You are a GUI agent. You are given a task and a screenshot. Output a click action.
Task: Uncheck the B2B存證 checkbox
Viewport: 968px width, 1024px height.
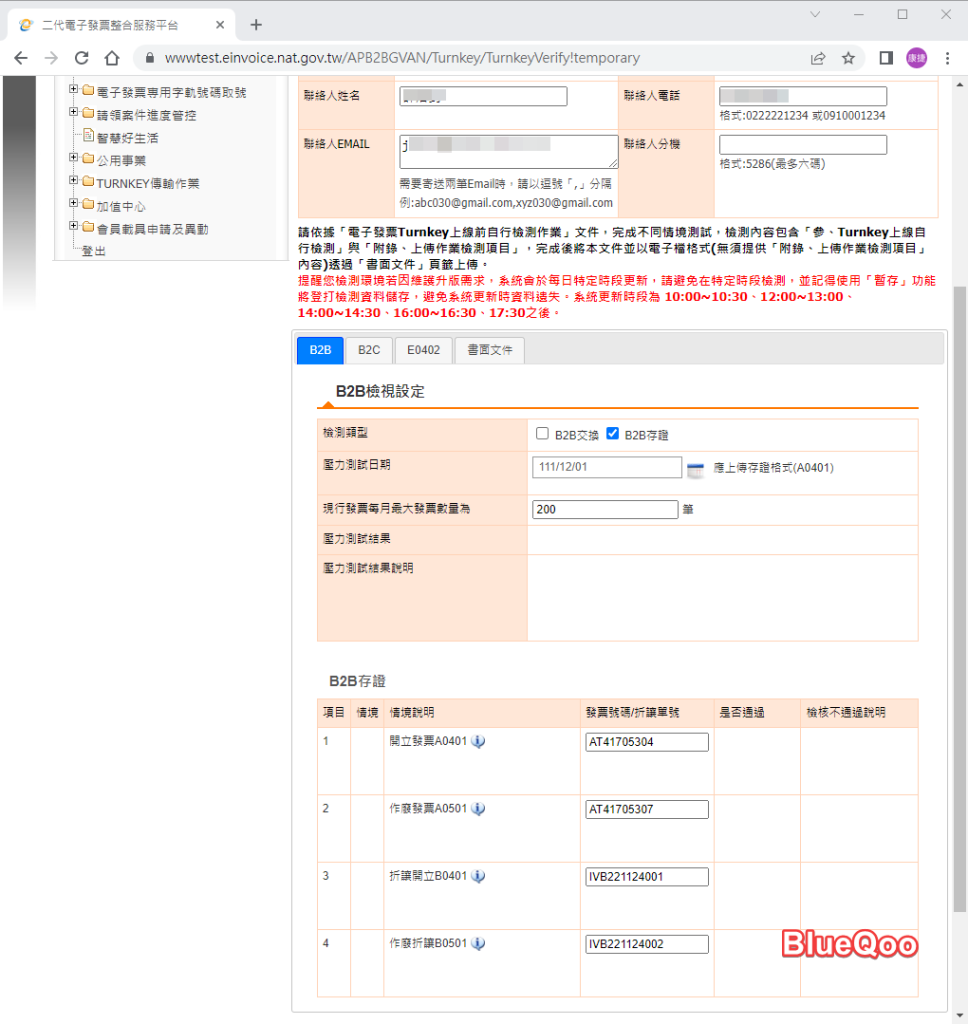coord(613,434)
